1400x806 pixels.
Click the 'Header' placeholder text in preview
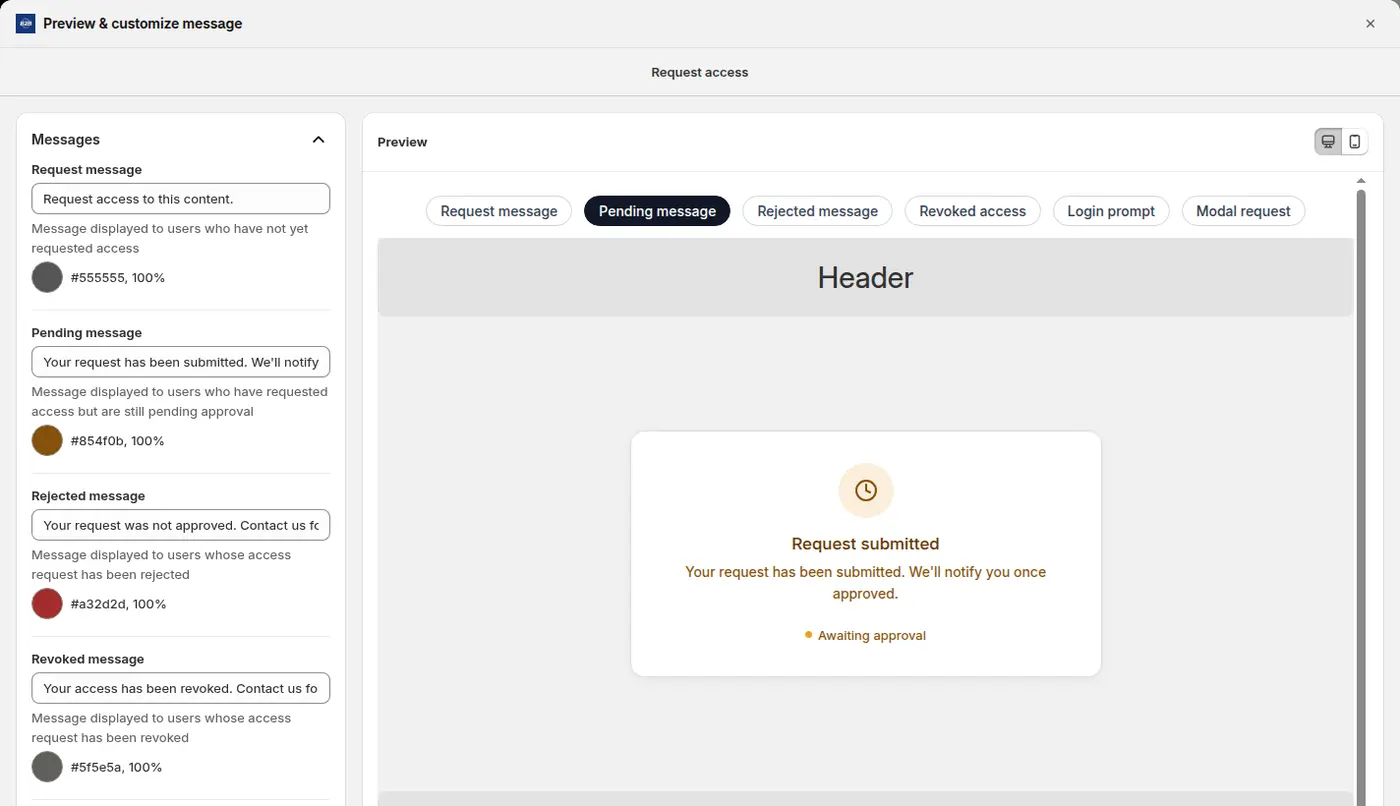[x=866, y=277]
